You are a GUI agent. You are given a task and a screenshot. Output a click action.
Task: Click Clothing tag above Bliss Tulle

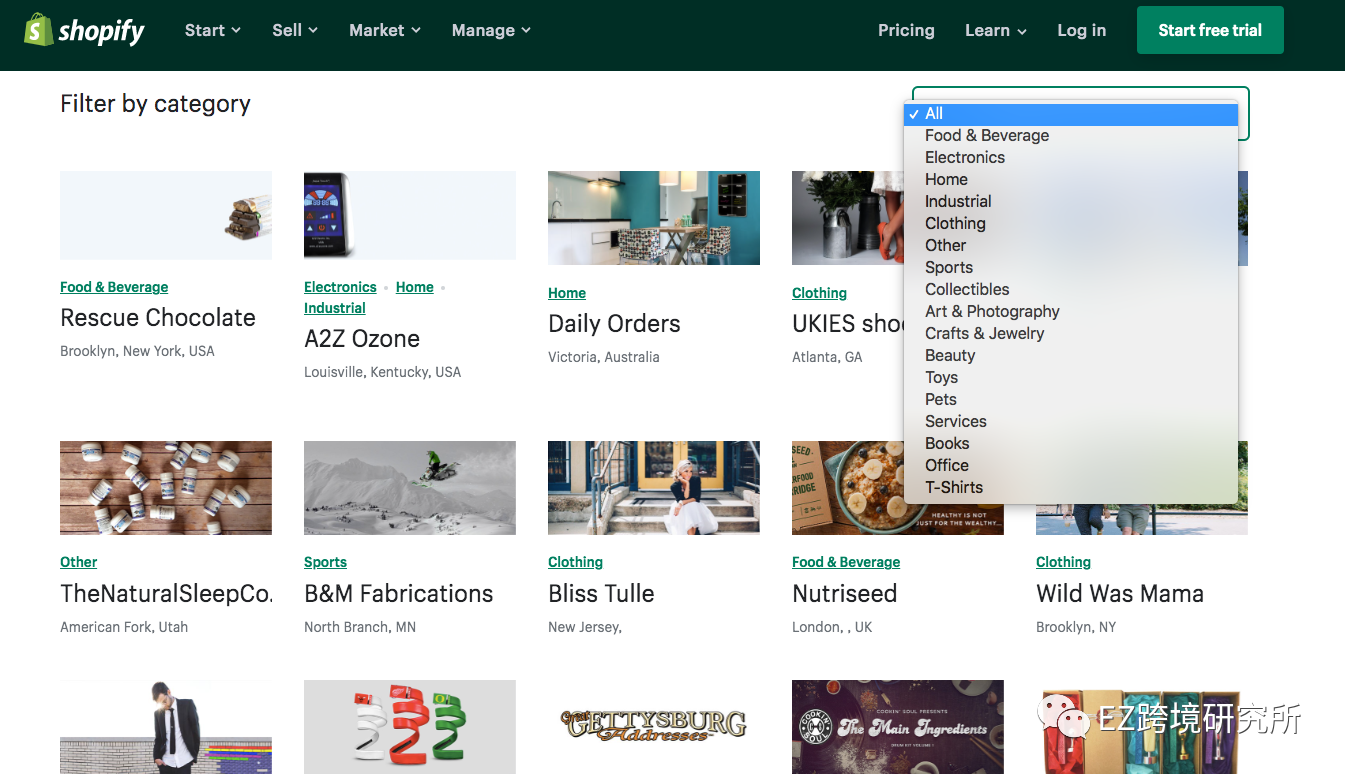point(575,562)
